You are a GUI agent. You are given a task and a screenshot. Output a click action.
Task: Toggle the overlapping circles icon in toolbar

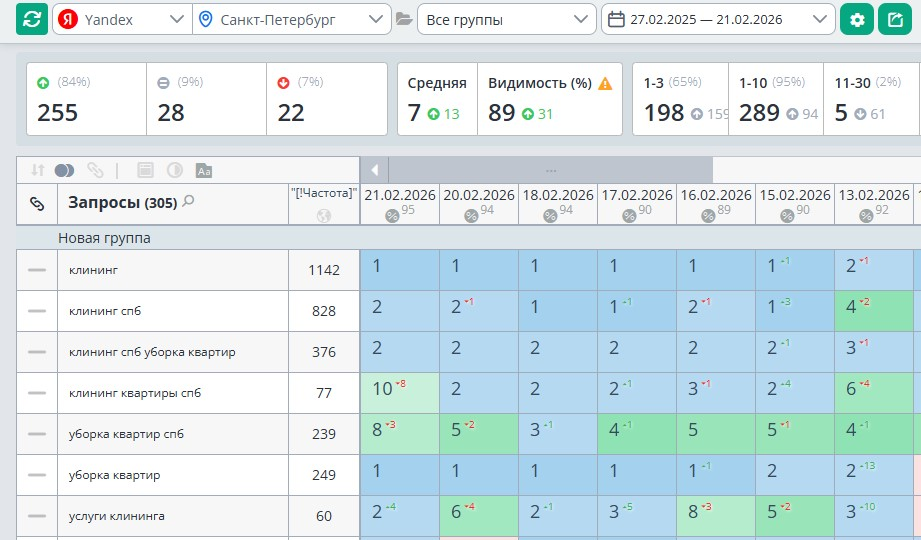64,170
